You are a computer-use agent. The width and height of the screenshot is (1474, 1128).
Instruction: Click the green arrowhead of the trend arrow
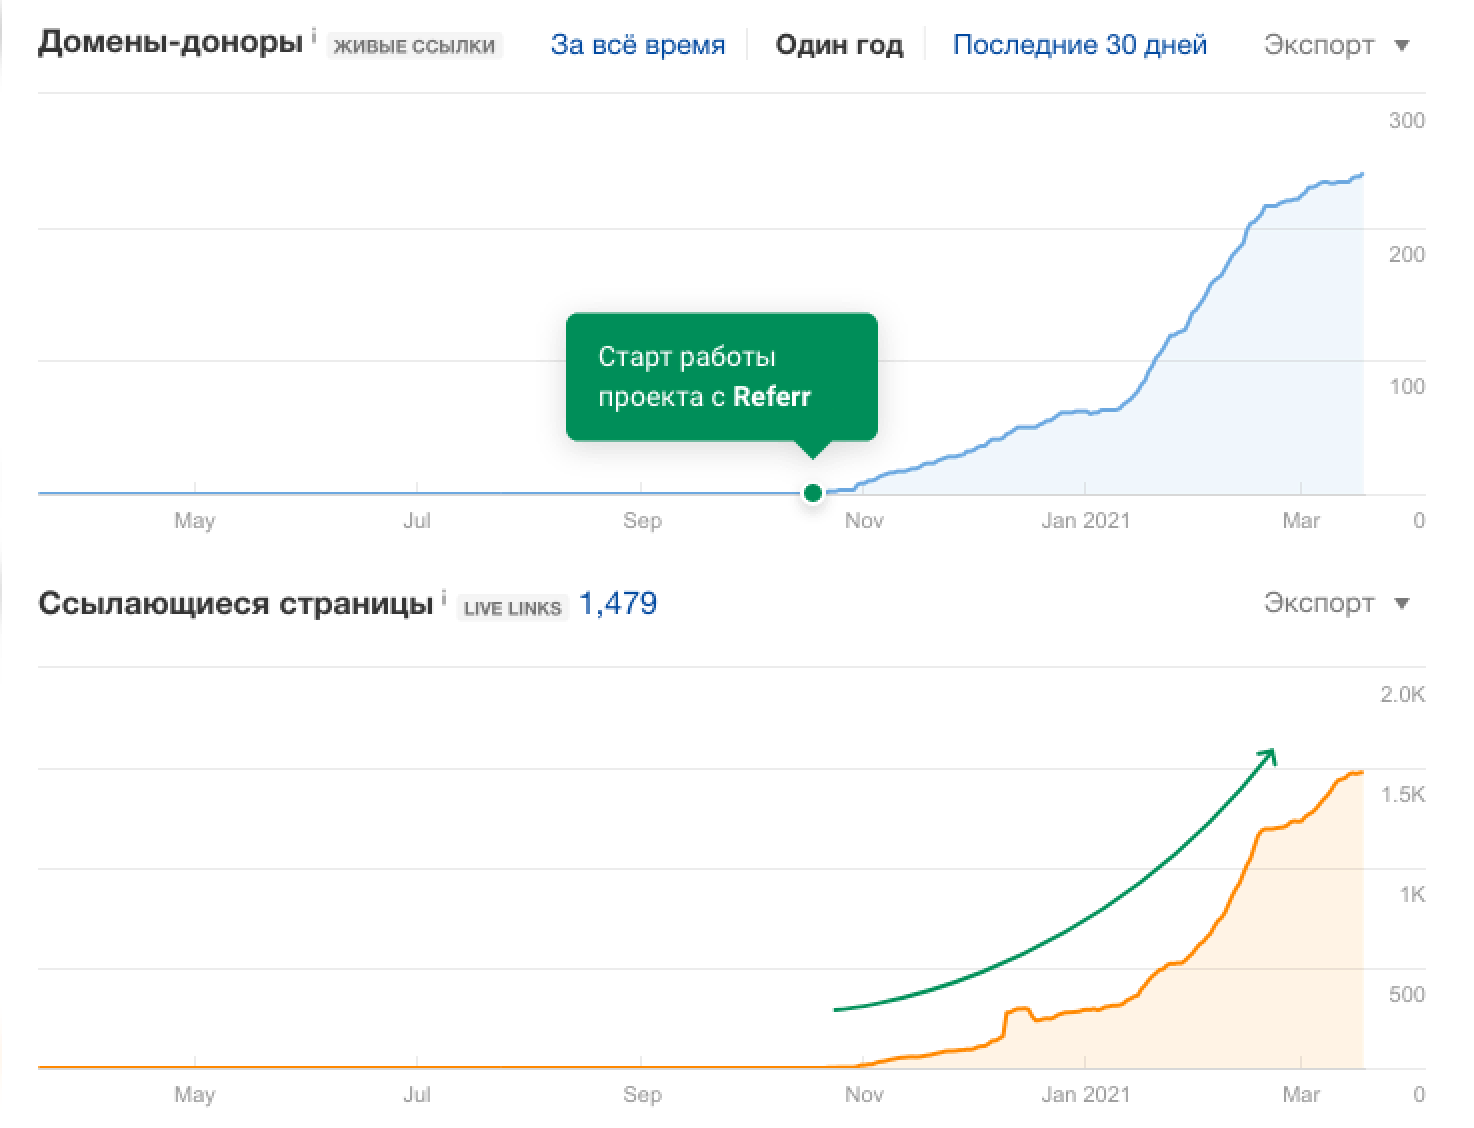pos(1269,755)
